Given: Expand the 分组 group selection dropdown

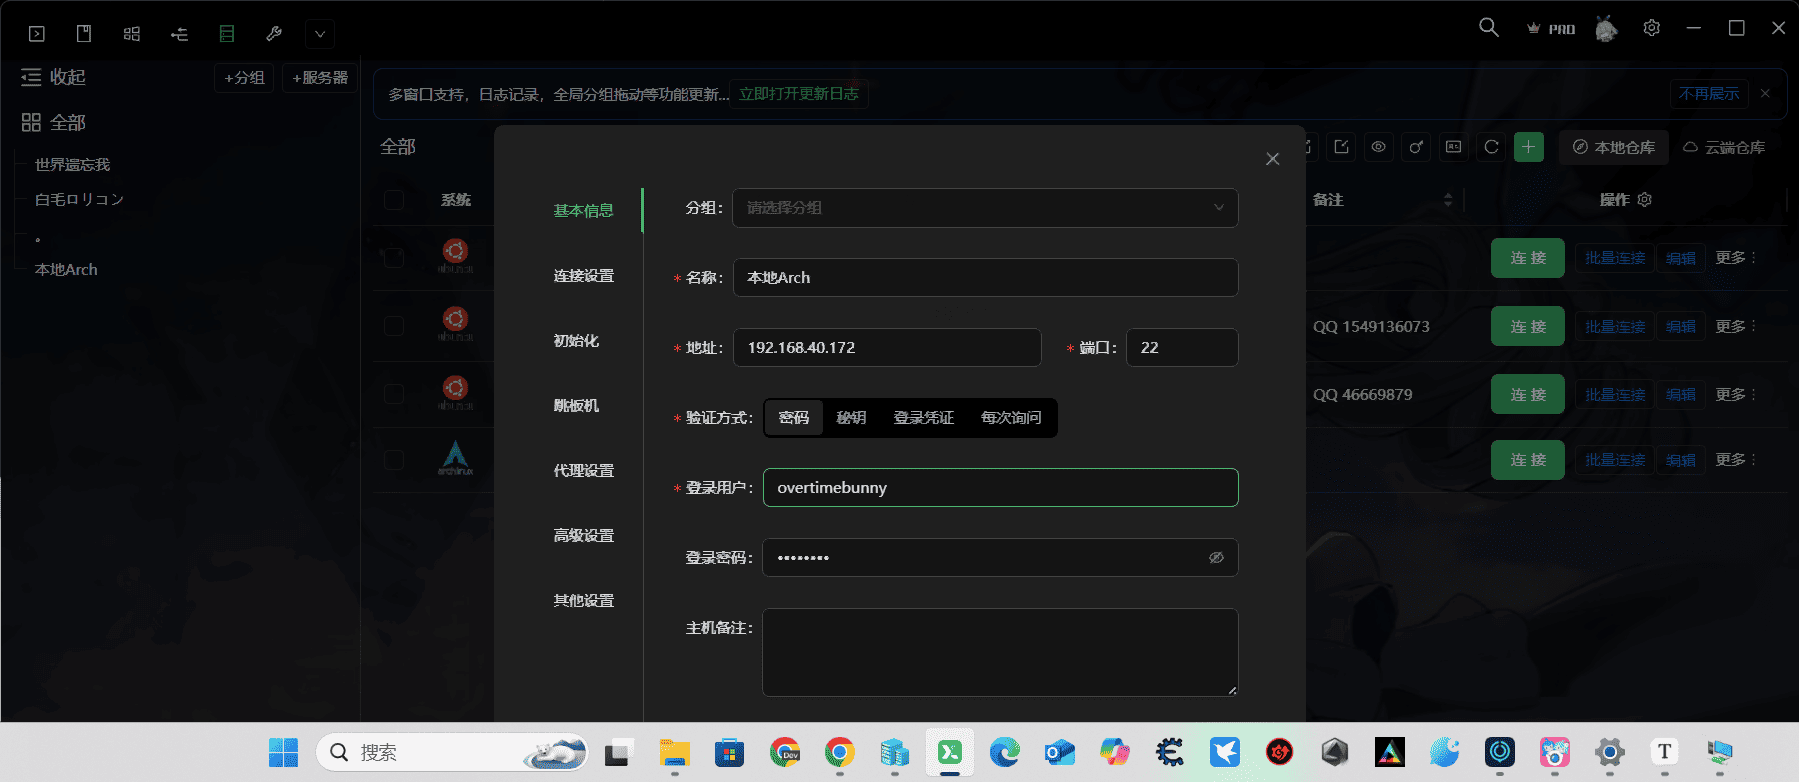Looking at the screenshot, I should coord(985,208).
